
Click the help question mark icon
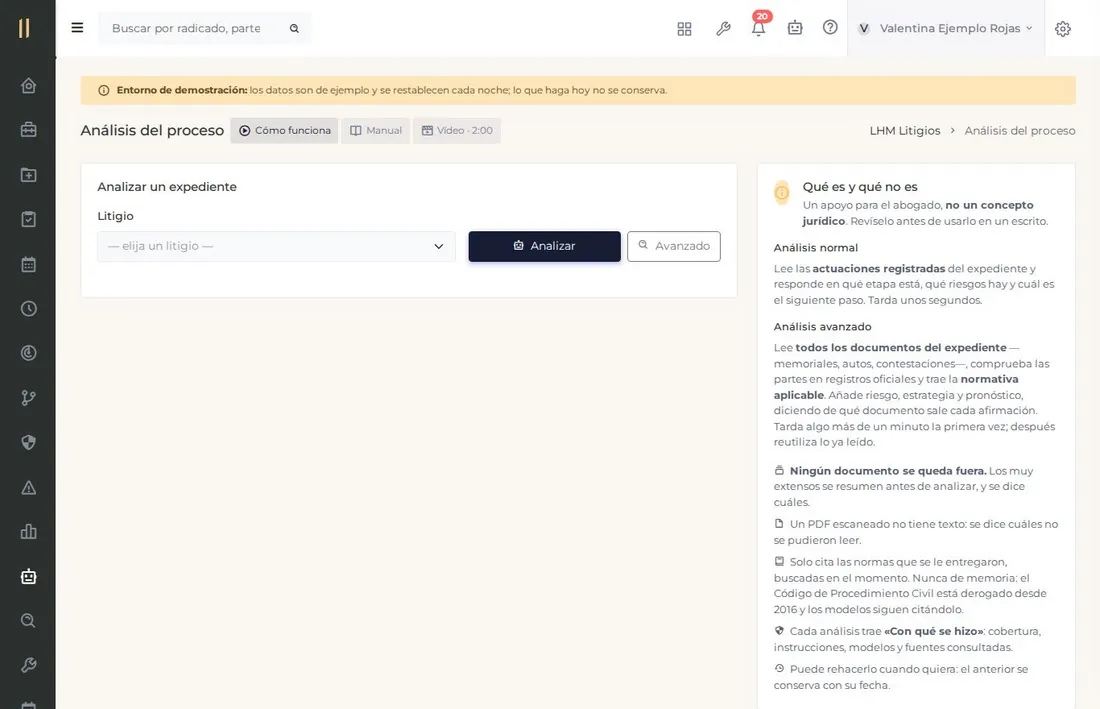(x=830, y=27)
